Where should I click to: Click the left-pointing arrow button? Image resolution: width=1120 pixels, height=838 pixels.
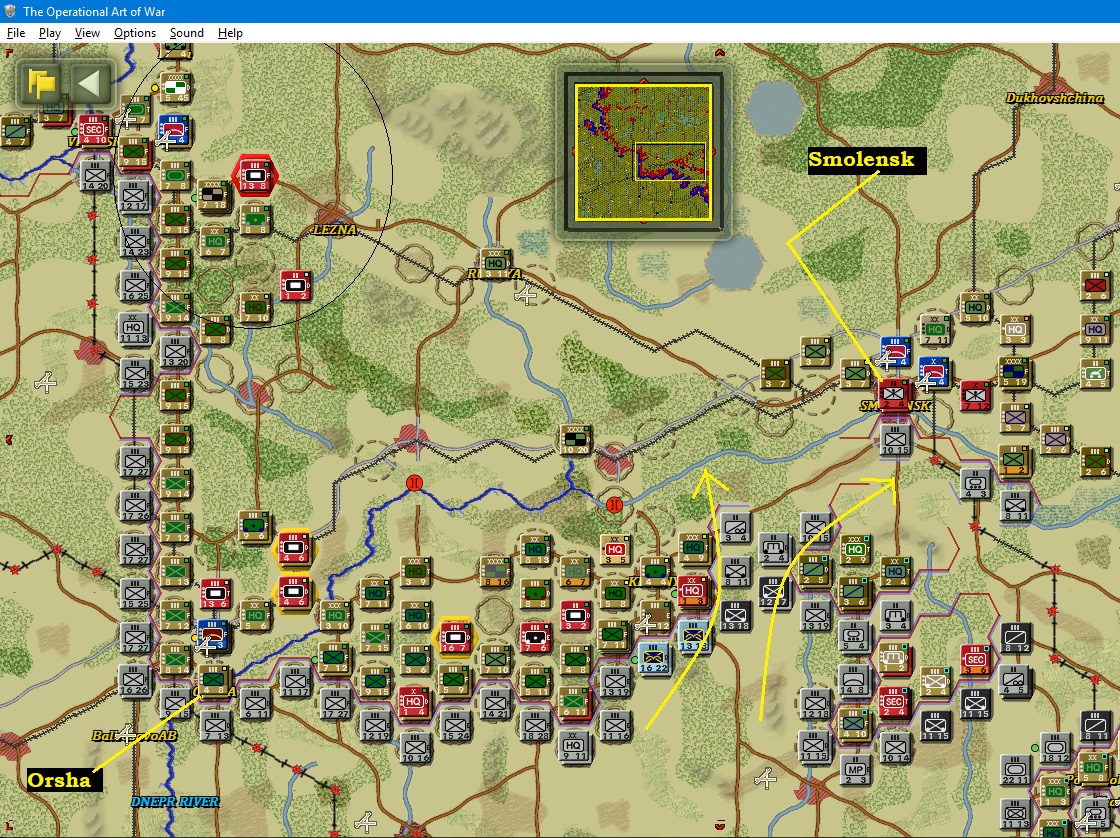pyautogui.click(x=91, y=84)
